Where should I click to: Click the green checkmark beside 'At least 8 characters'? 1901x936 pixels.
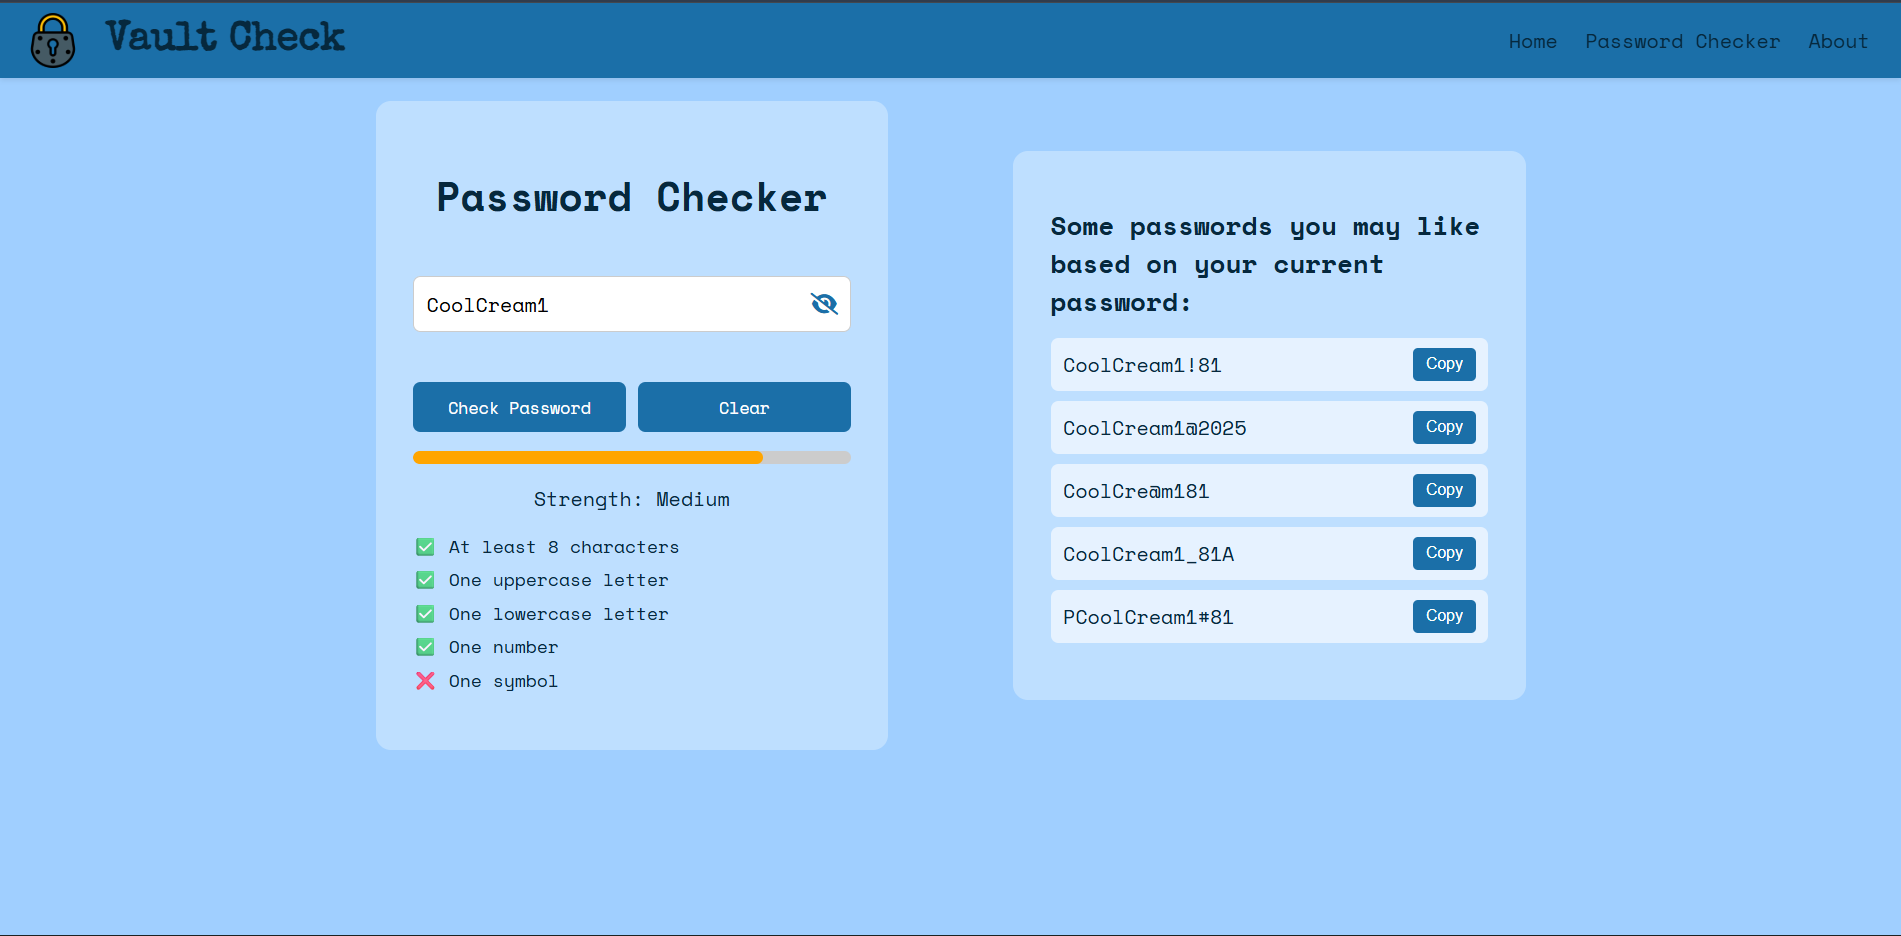[425, 547]
